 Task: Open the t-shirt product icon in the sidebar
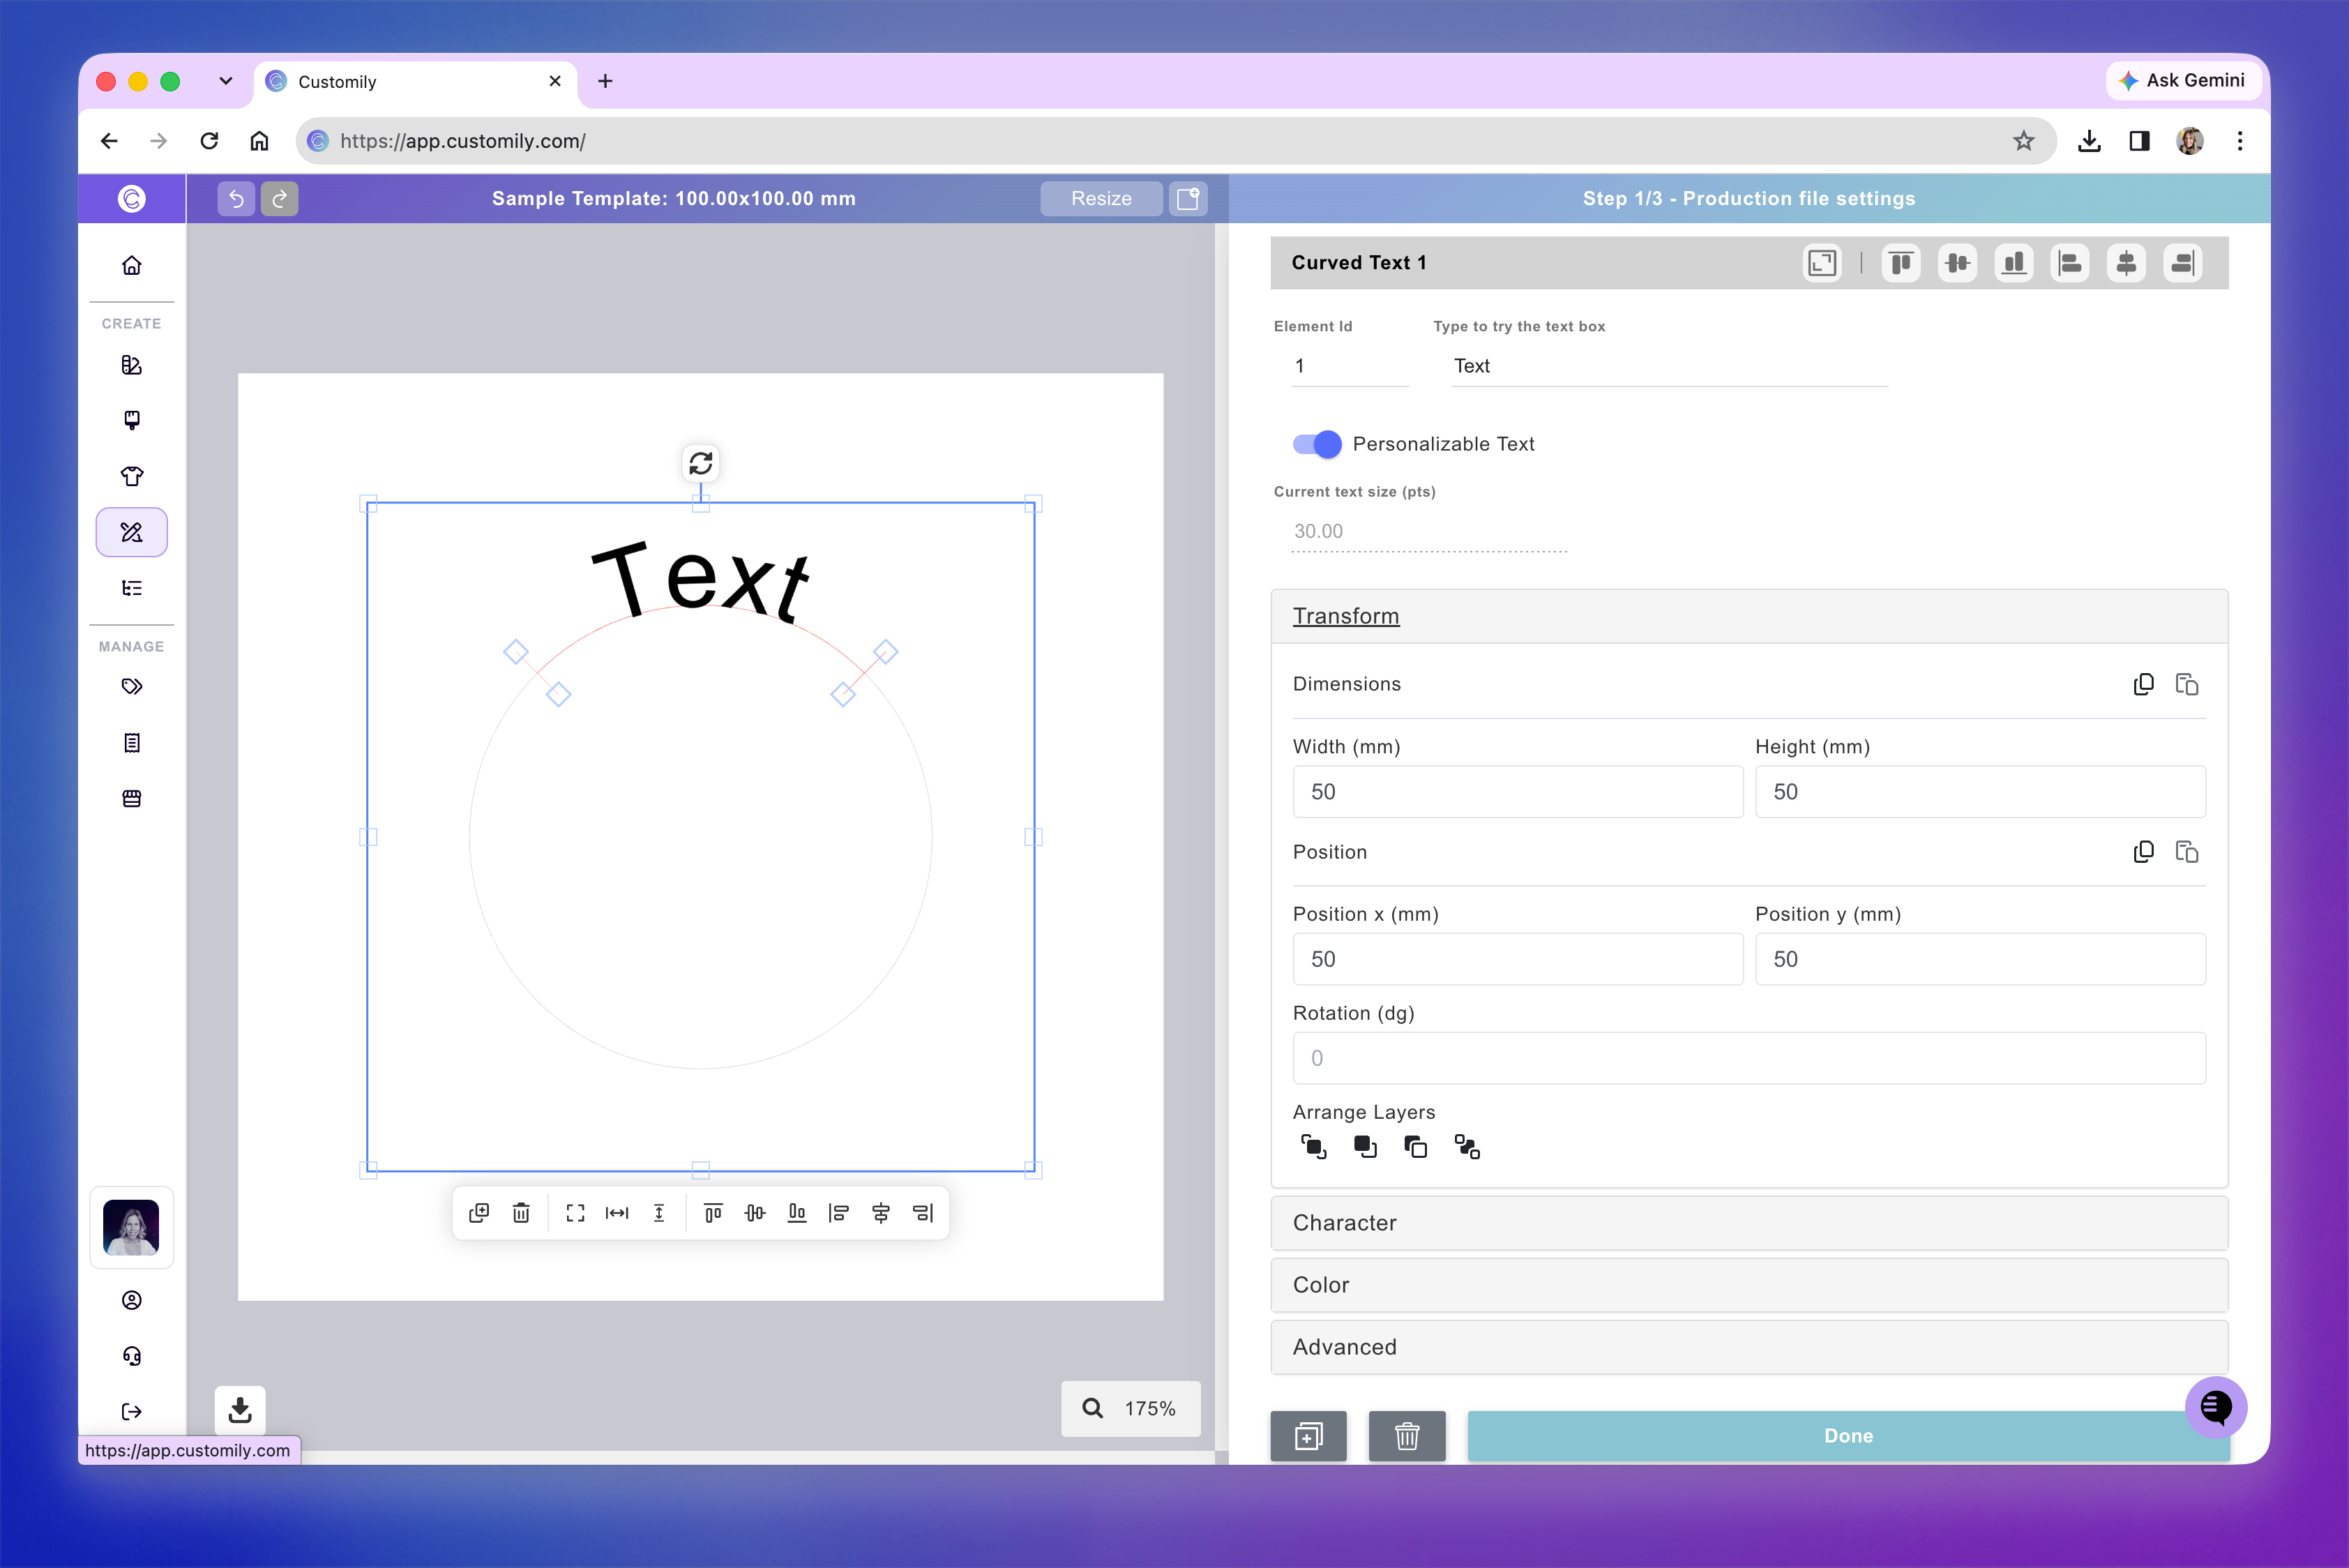(132, 476)
